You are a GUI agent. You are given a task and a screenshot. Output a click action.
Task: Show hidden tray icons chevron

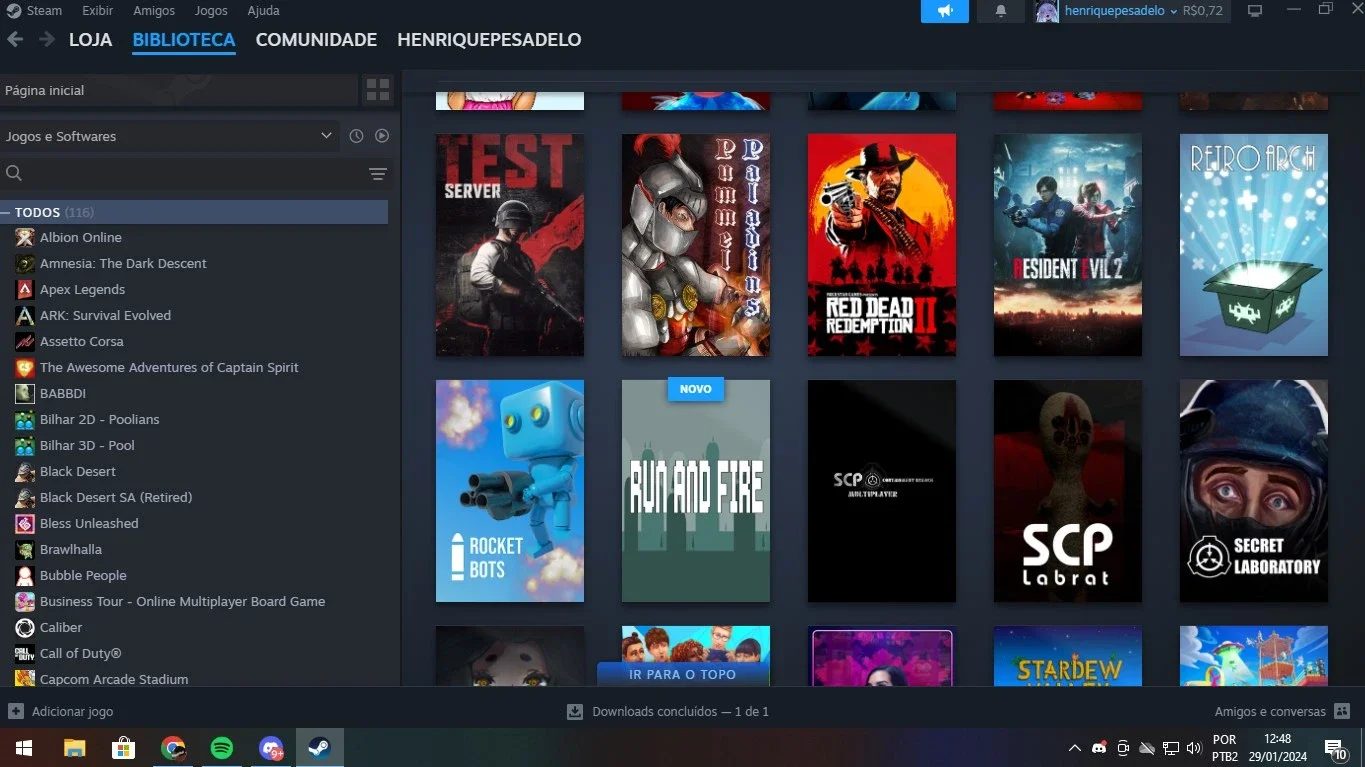coord(1075,748)
